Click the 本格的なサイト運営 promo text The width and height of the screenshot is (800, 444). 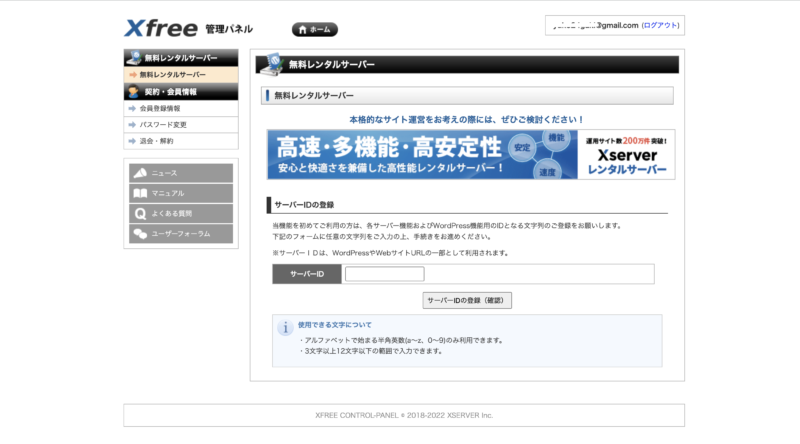click(x=466, y=119)
